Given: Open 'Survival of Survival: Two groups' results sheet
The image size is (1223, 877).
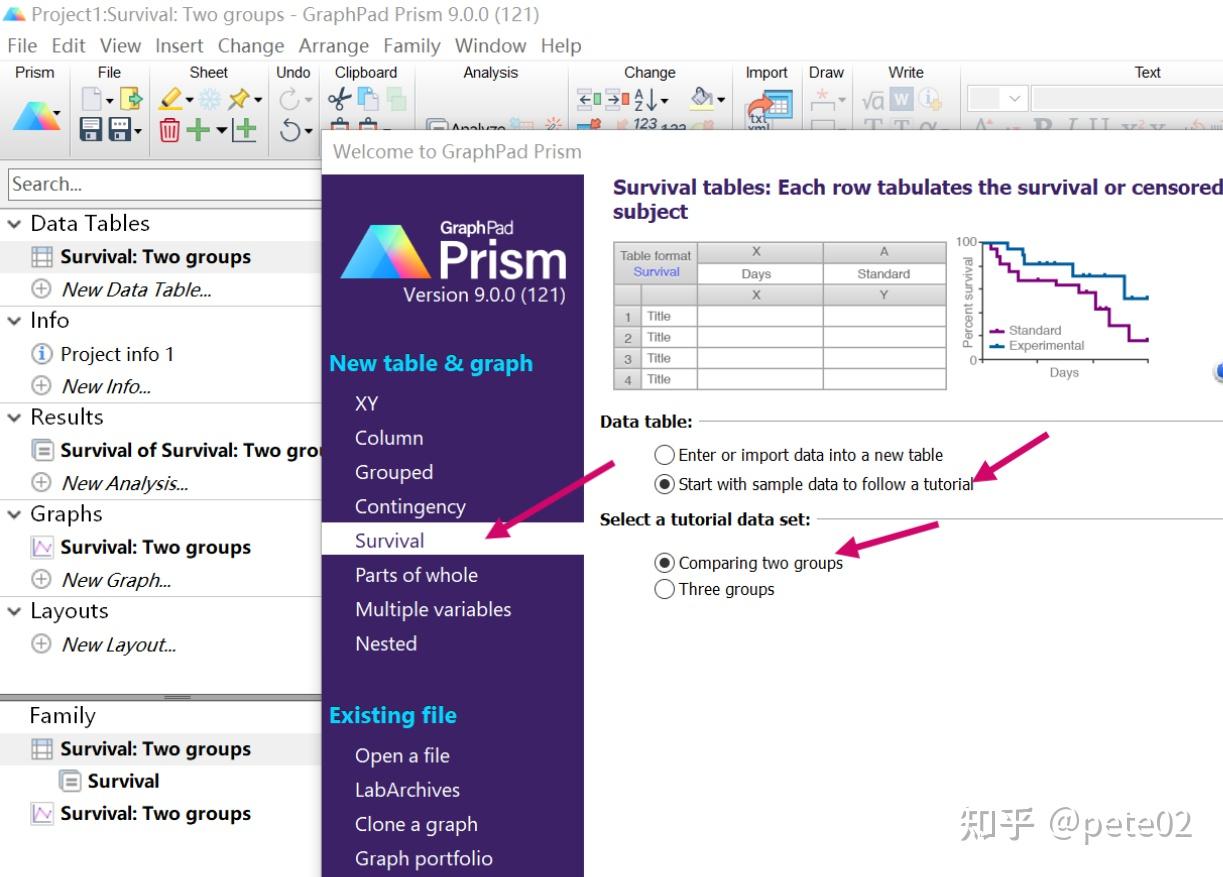Looking at the screenshot, I should 190,451.
